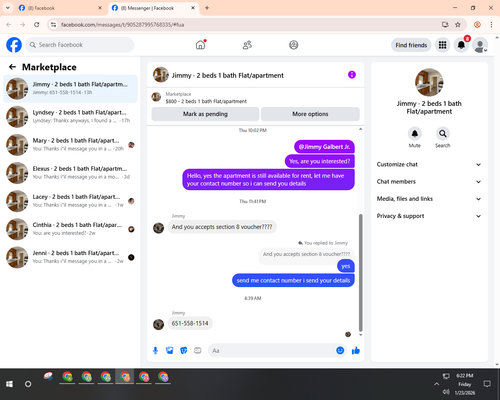Select the Jimmy conversation in the list
The image size is (500, 400).
(70, 89)
